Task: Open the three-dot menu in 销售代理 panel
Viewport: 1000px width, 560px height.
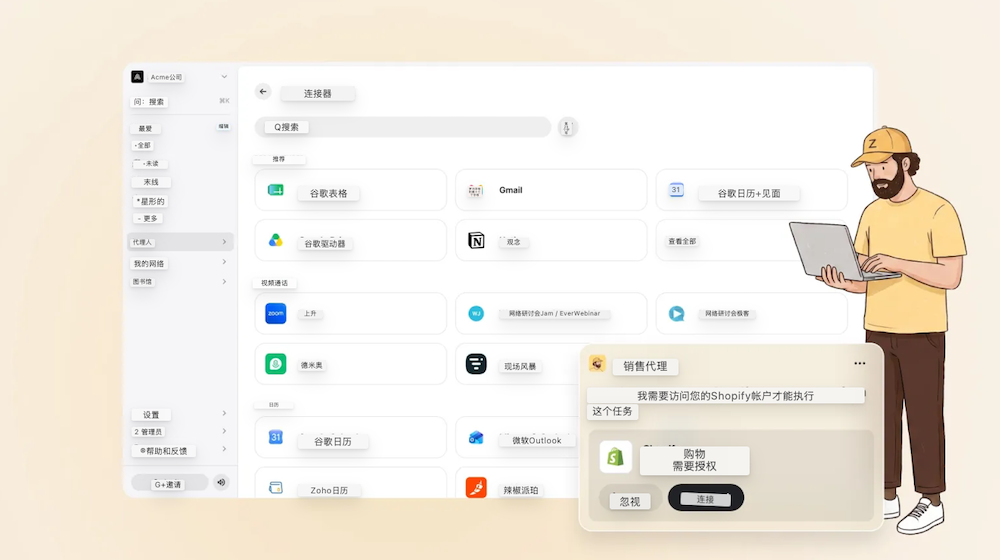Action: [860, 364]
